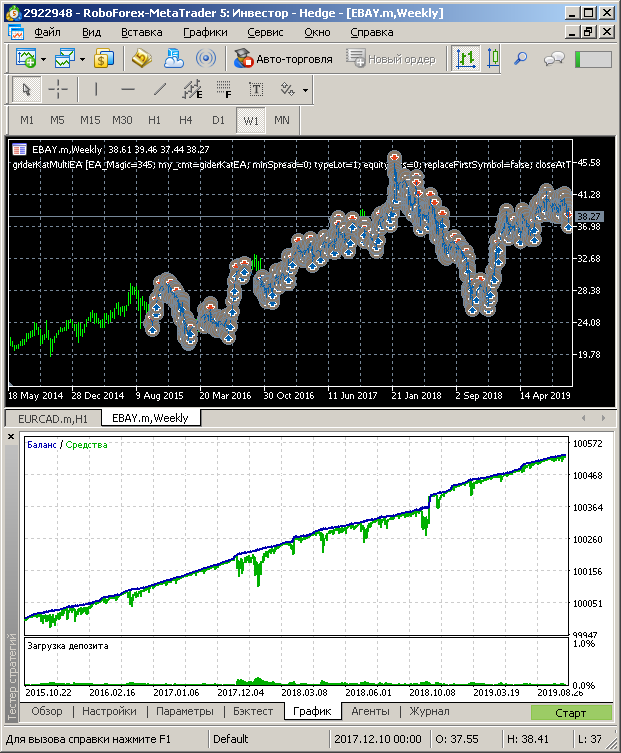Open the Сервис menu
Image resolution: width=621 pixels, height=753 pixels.
click(265, 33)
